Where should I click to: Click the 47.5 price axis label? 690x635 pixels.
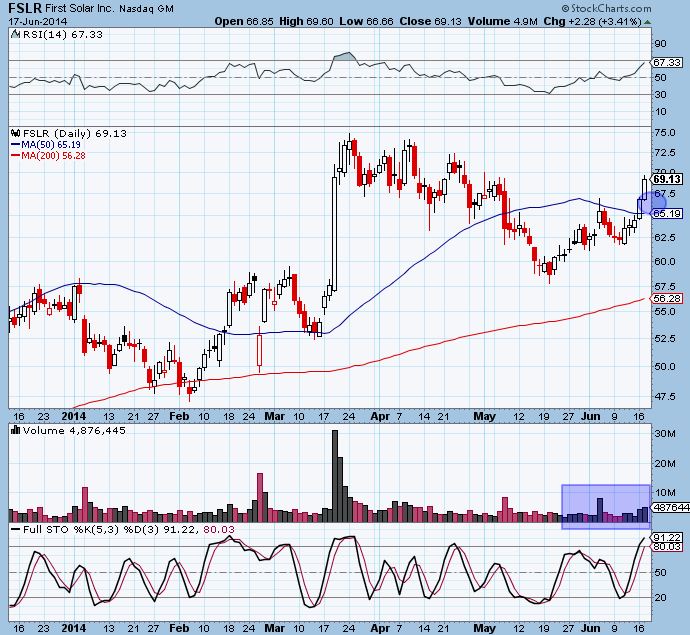(x=665, y=396)
